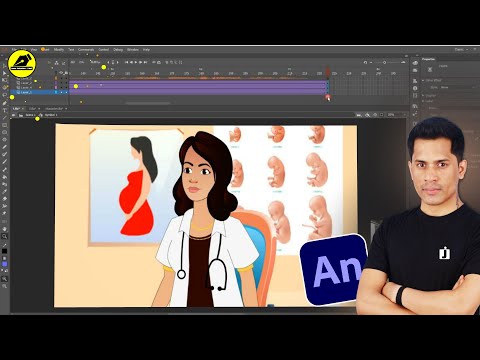
Task: Open the Text menu
Action: (71, 50)
